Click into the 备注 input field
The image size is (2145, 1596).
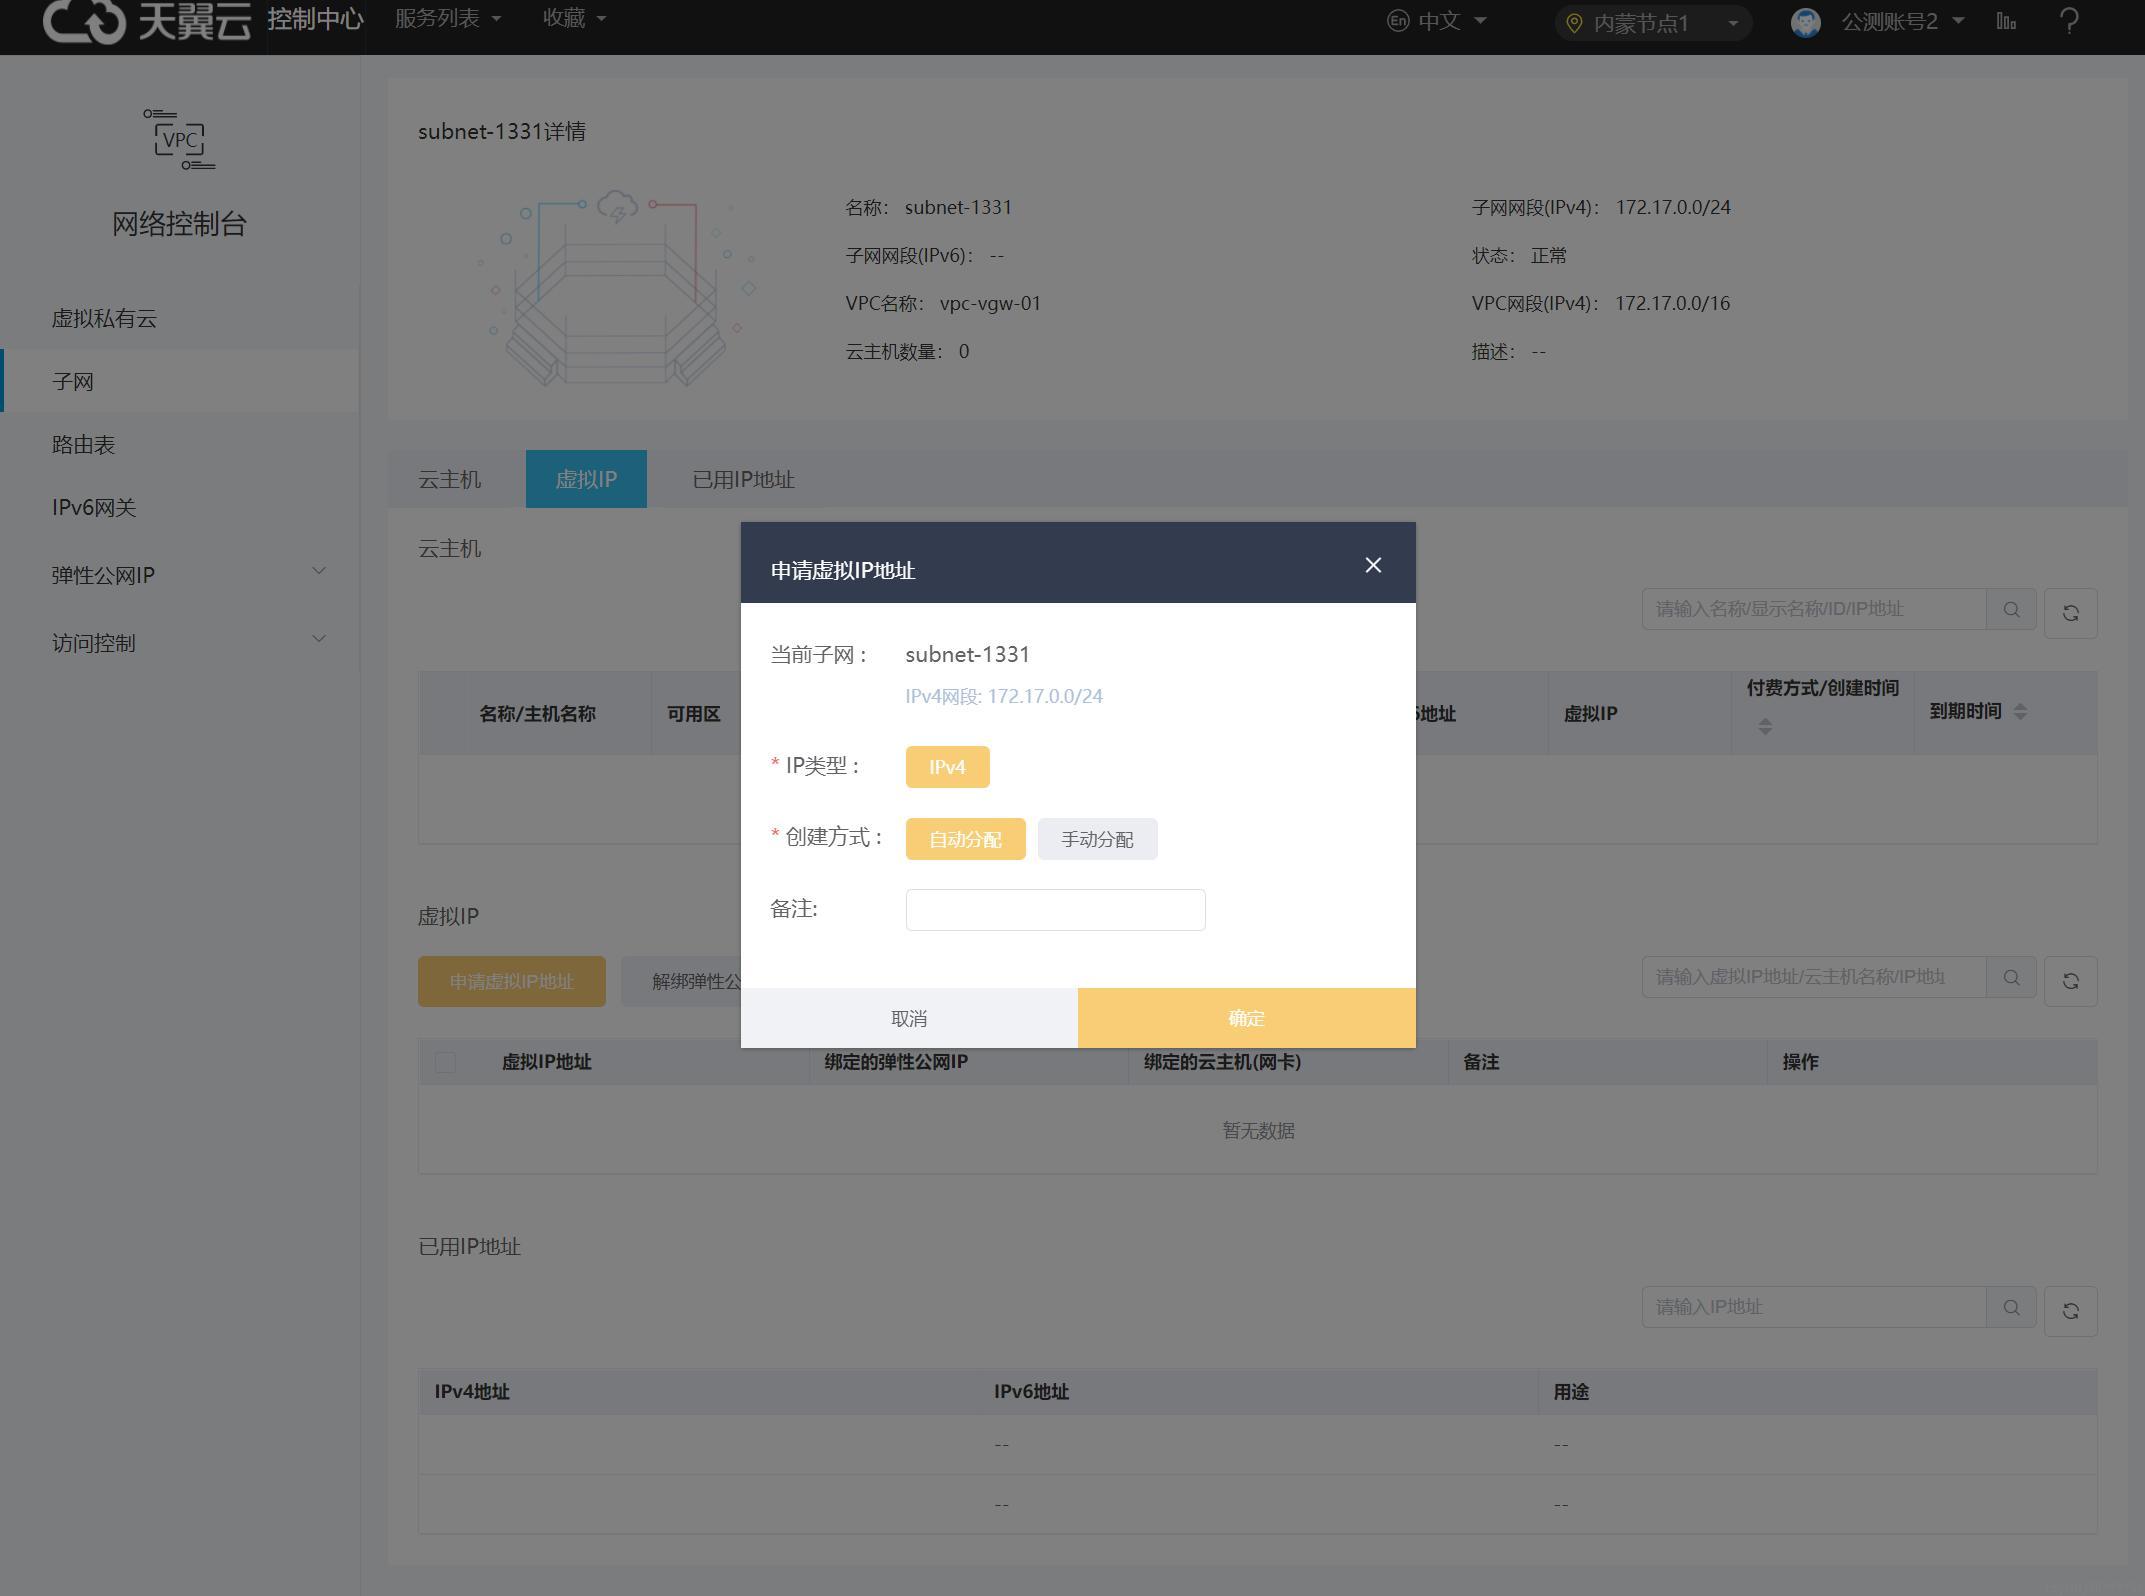coord(1055,910)
